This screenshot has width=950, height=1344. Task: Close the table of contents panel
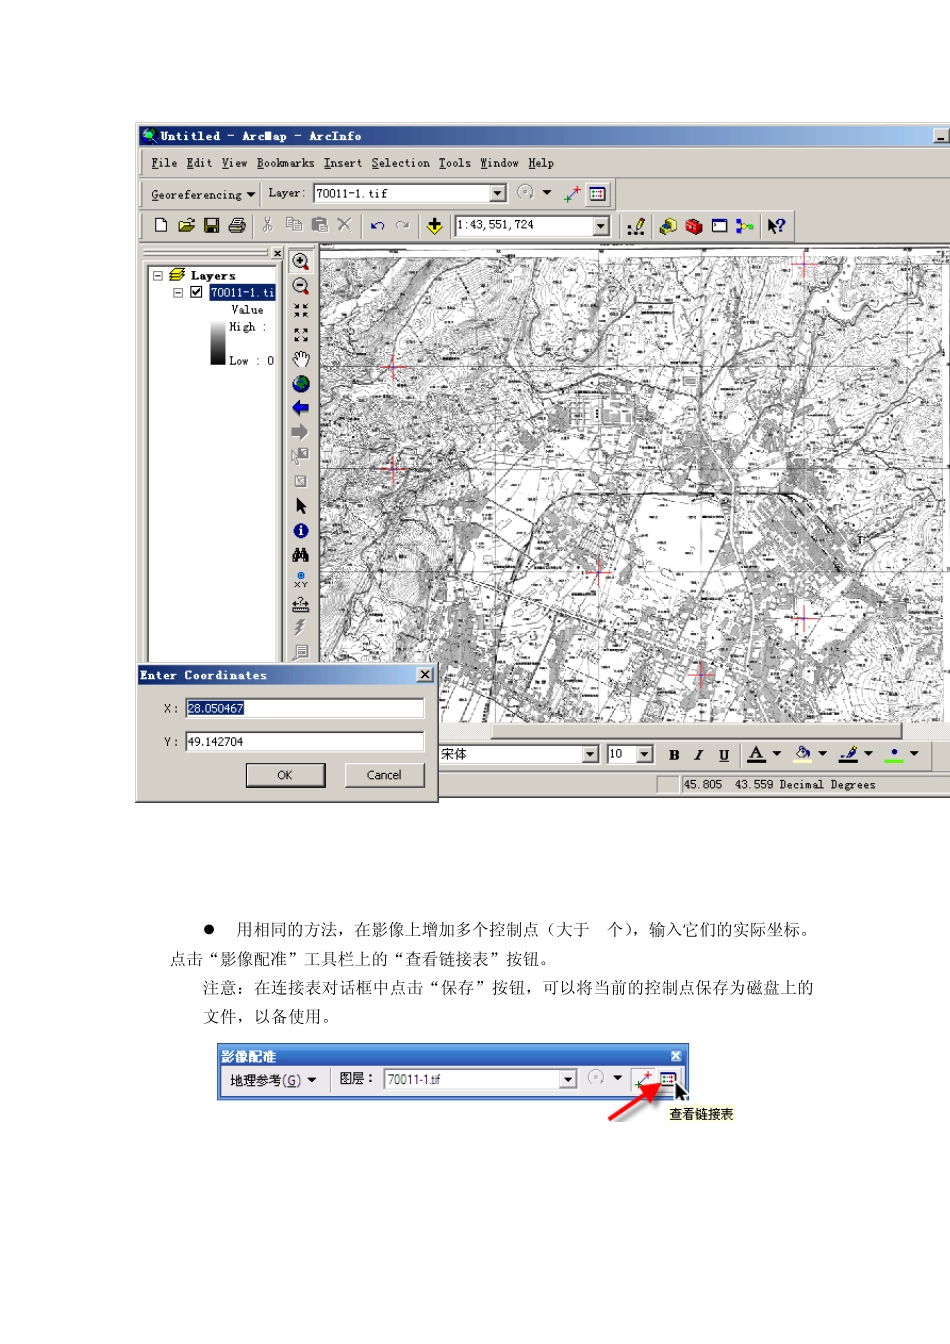point(277,254)
